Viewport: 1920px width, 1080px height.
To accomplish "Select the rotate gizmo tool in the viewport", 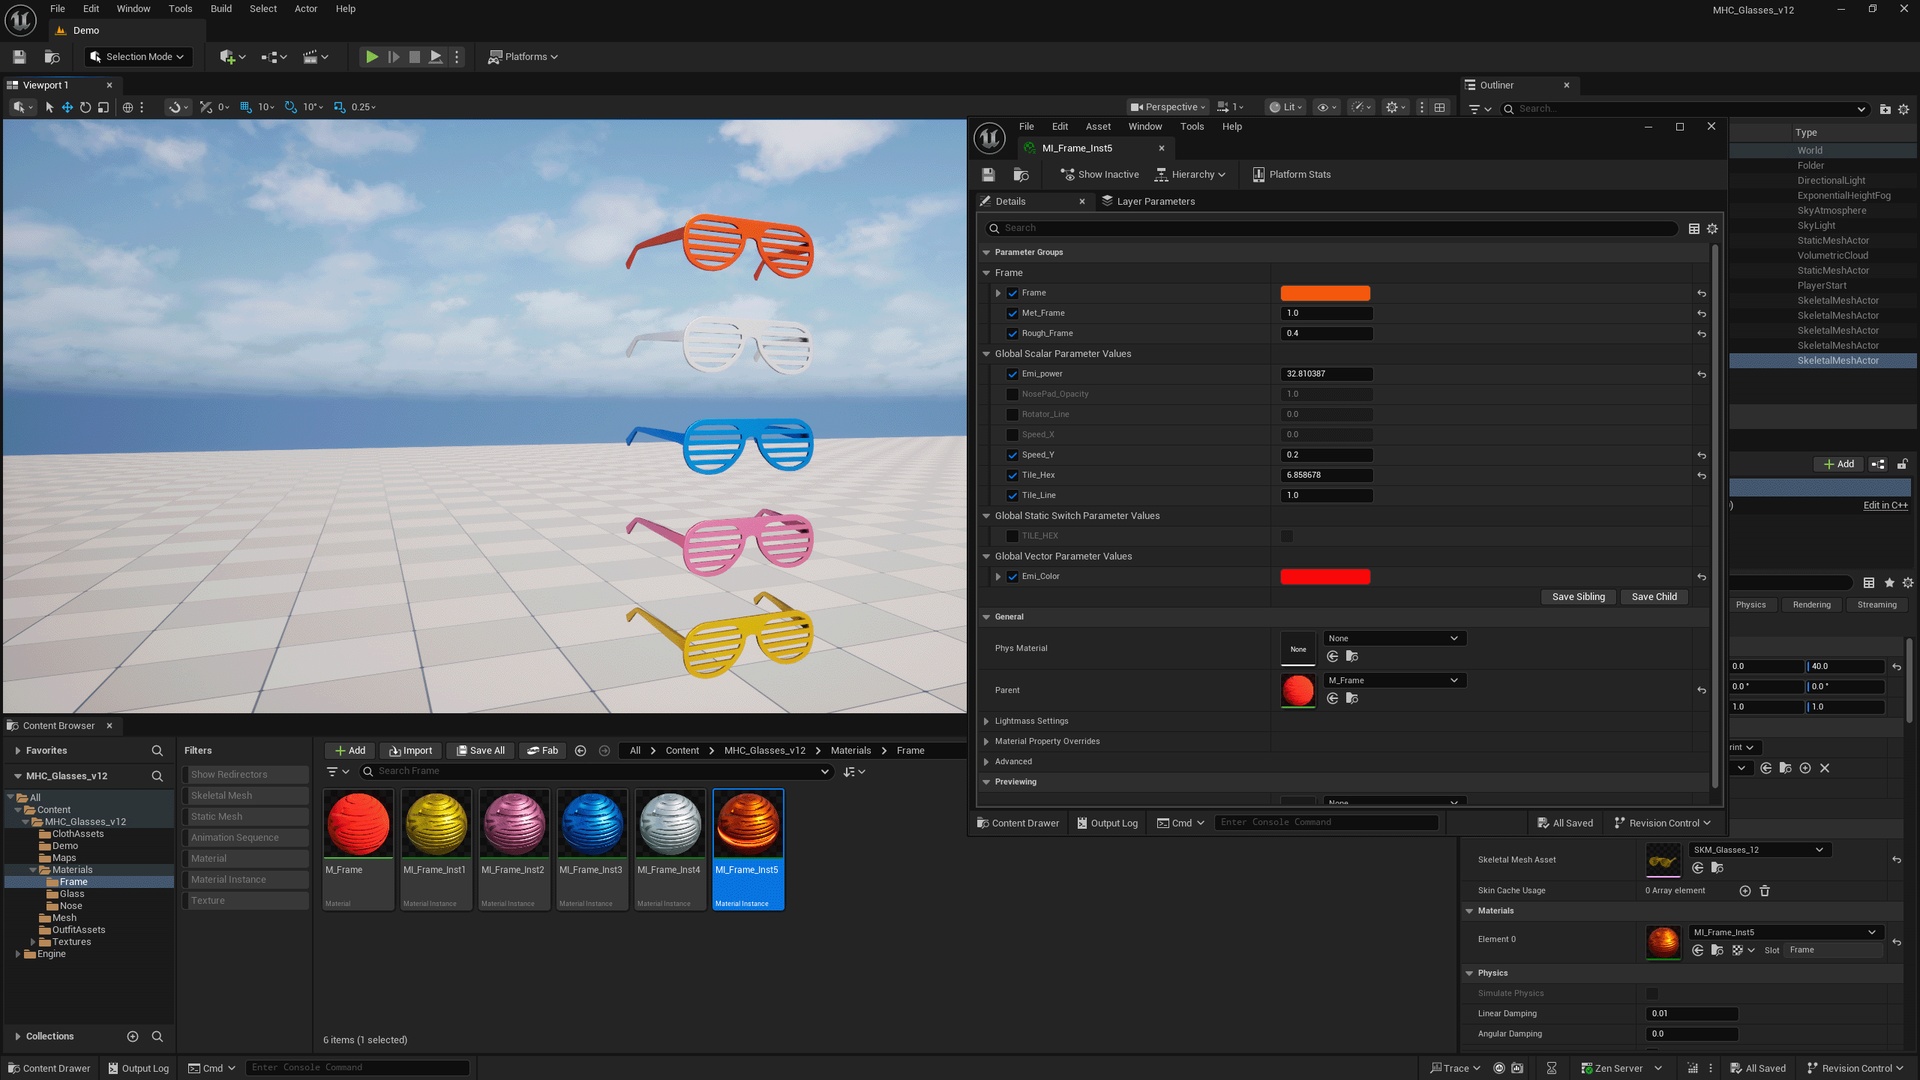I will 85,107.
